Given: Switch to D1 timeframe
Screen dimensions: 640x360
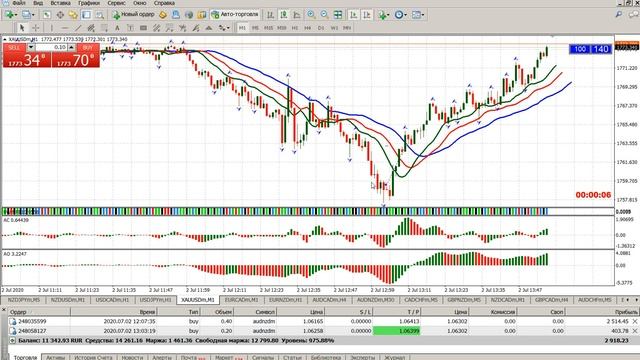Looking at the screenshot, I should pos(321,28).
